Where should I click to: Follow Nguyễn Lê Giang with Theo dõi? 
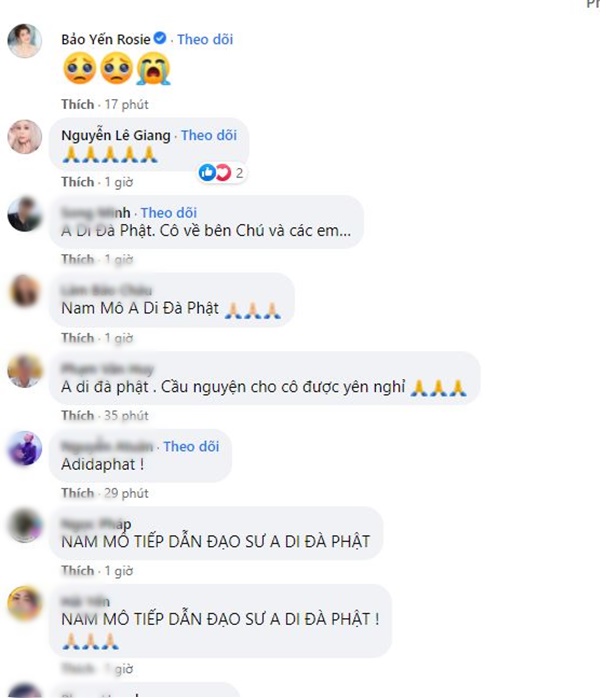[209, 135]
